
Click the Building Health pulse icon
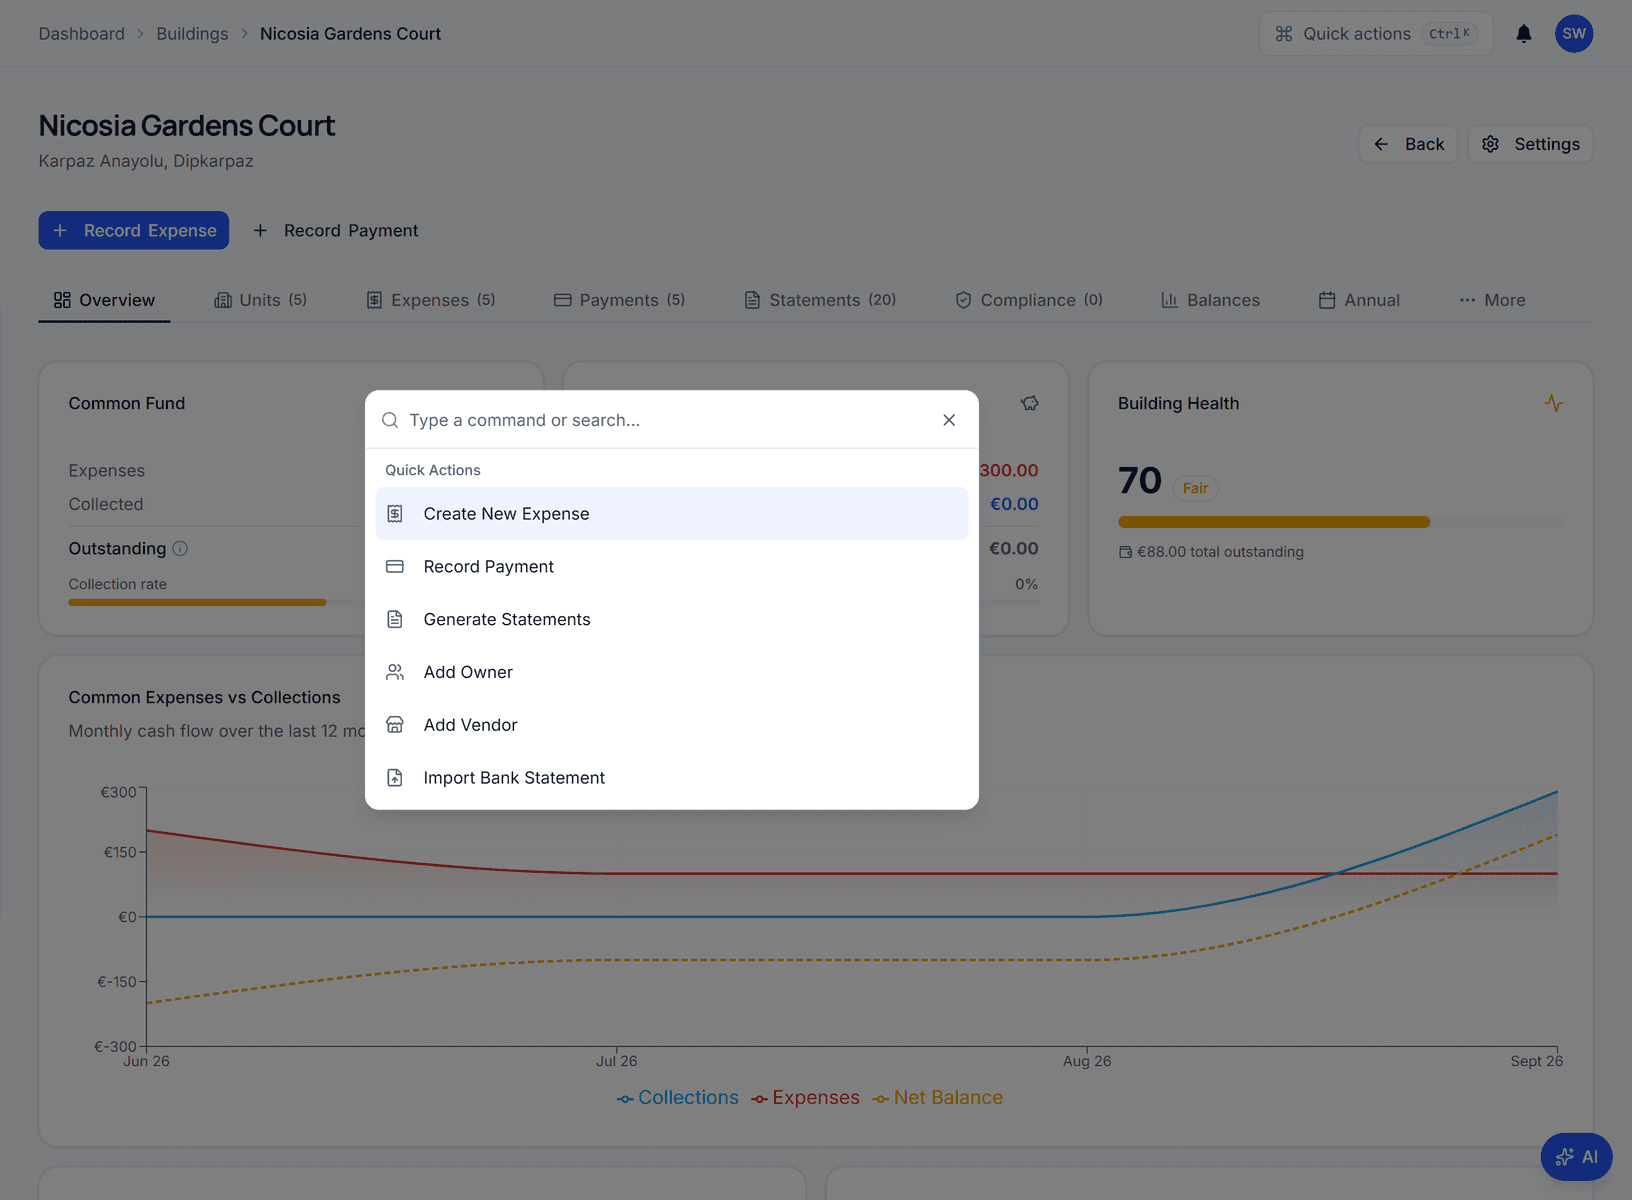tap(1553, 403)
